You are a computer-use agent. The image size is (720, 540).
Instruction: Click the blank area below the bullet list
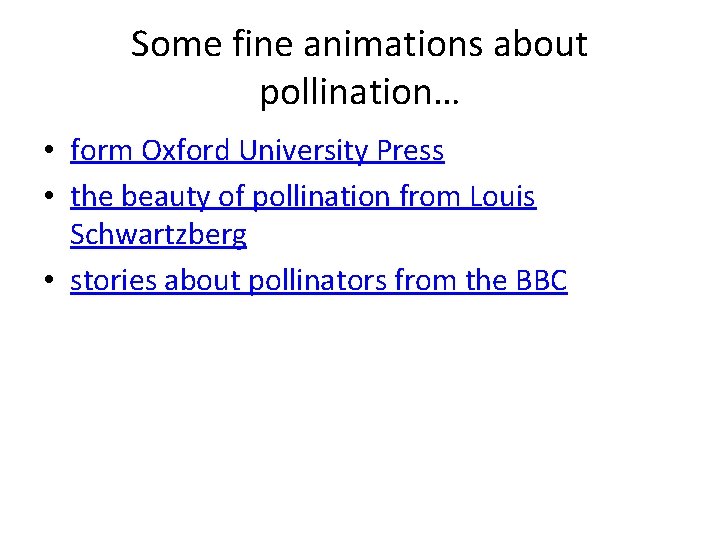(x=360, y=420)
